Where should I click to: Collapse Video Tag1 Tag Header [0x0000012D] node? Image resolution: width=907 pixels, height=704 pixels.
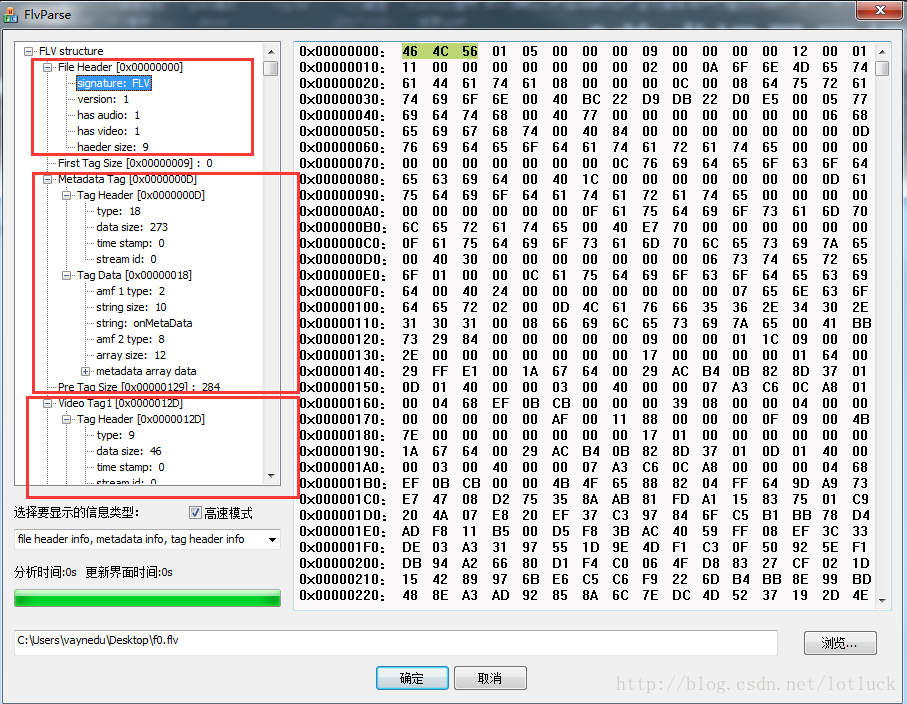pyautogui.click(x=67, y=419)
